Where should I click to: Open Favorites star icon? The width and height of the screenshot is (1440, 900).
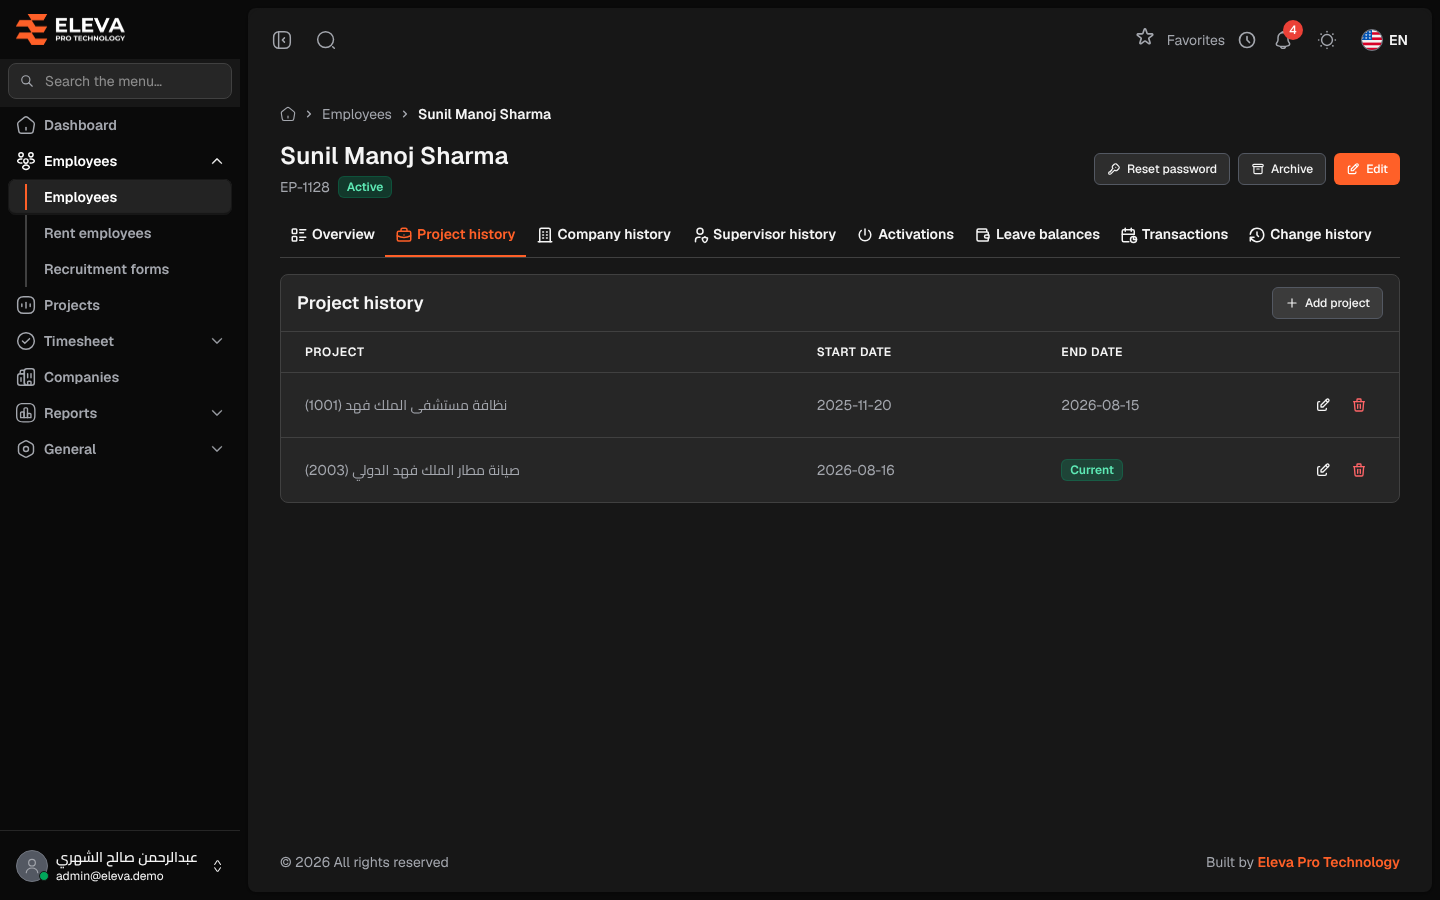point(1145,38)
